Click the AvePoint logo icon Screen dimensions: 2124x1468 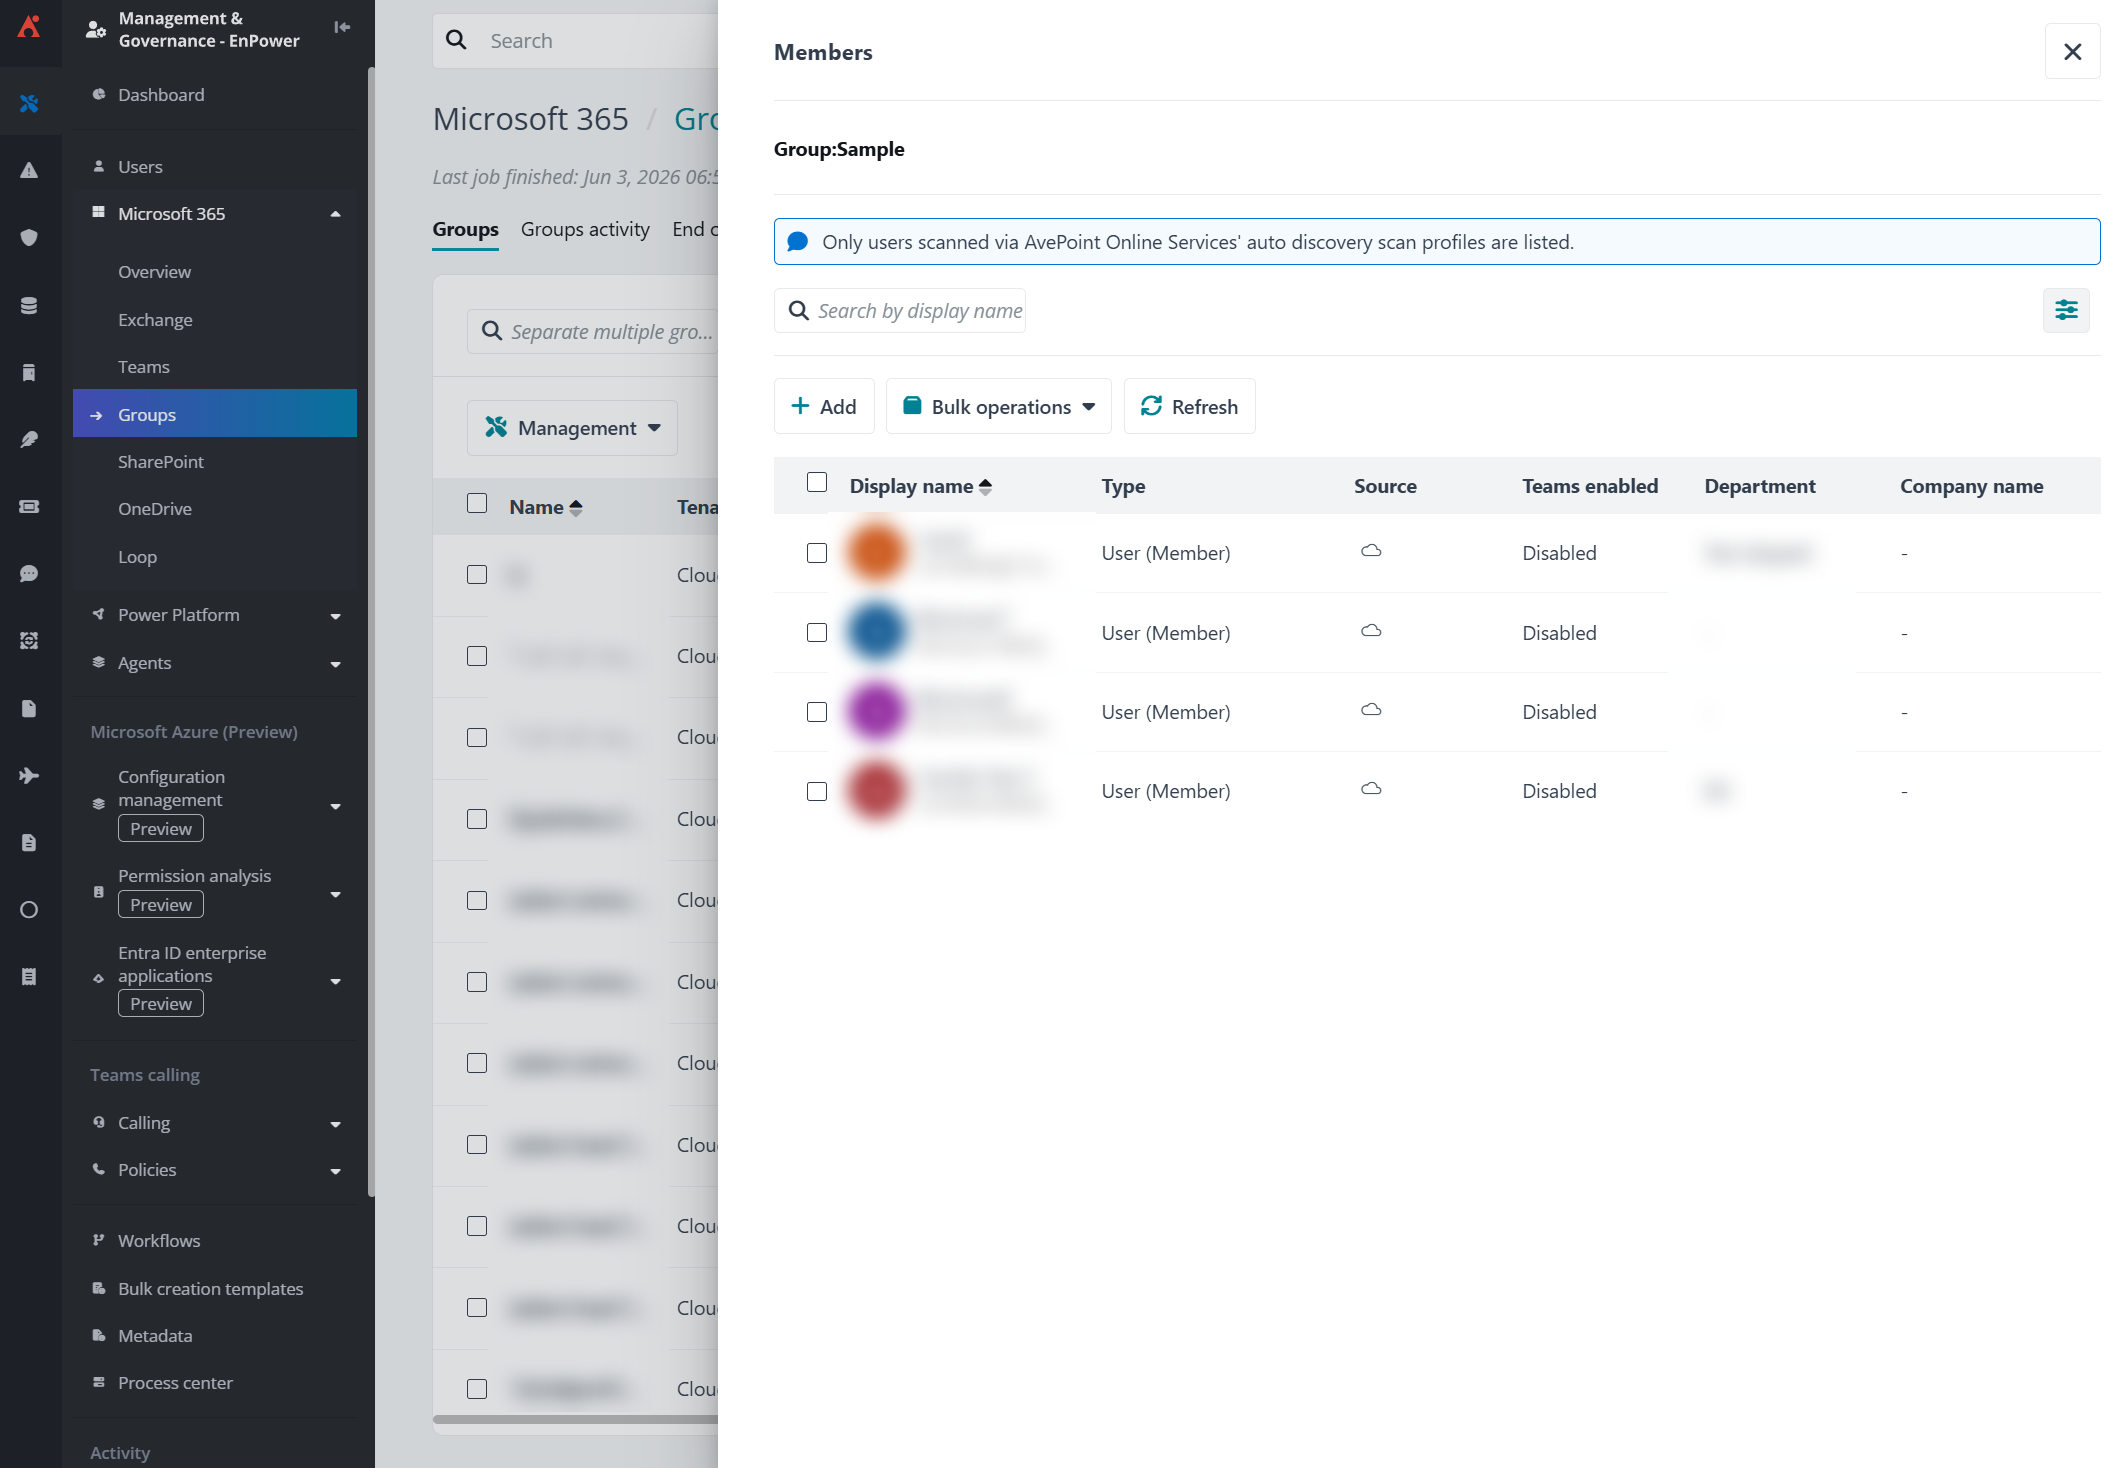(29, 28)
